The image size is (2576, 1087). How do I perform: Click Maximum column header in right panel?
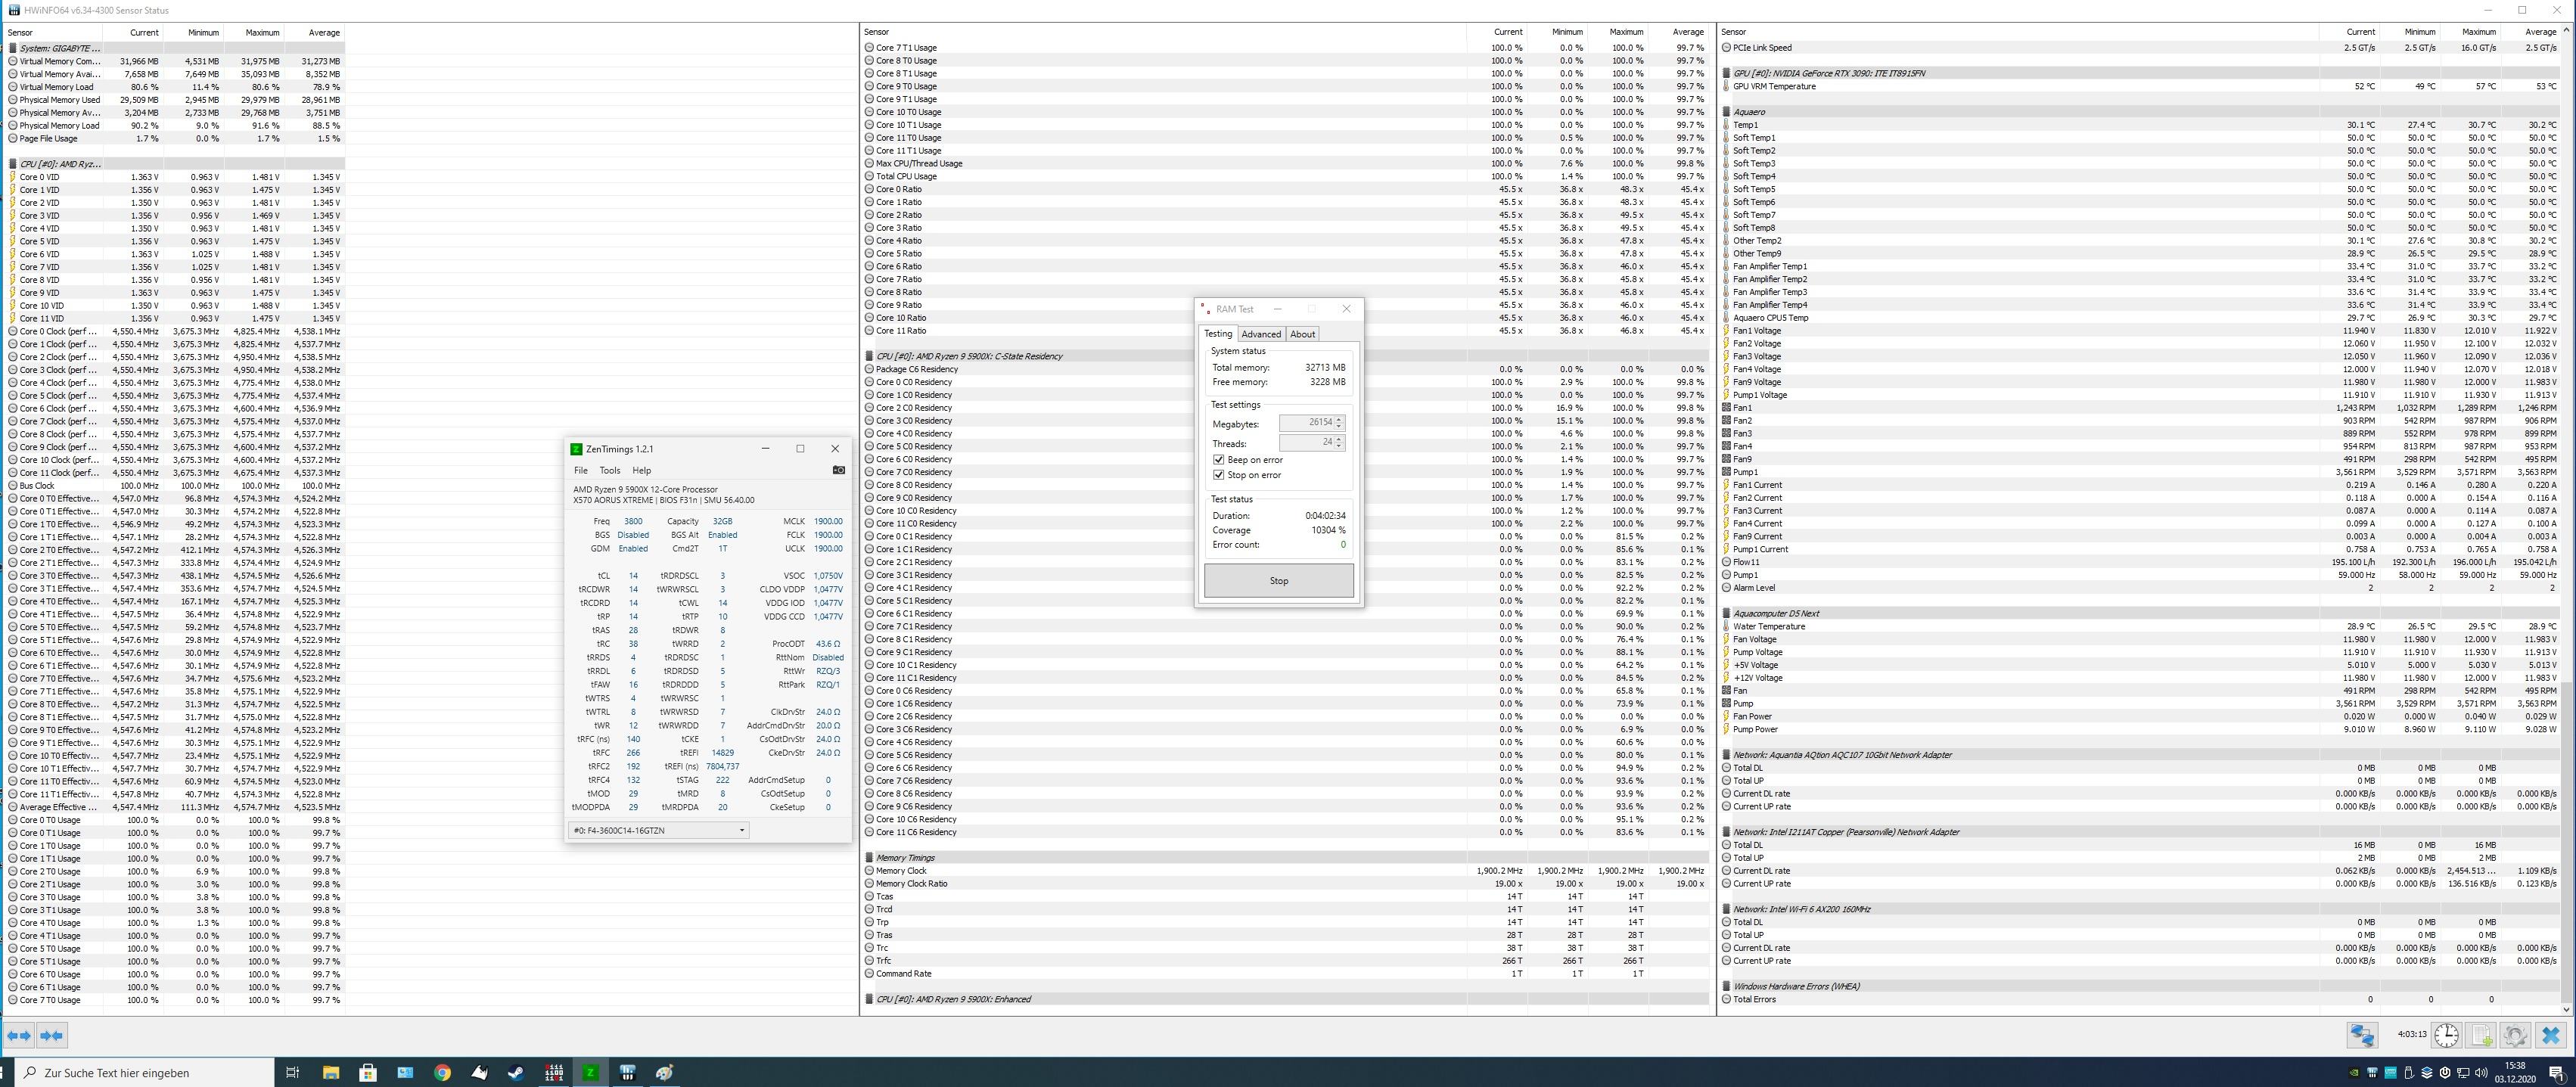click(x=2470, y=33)
